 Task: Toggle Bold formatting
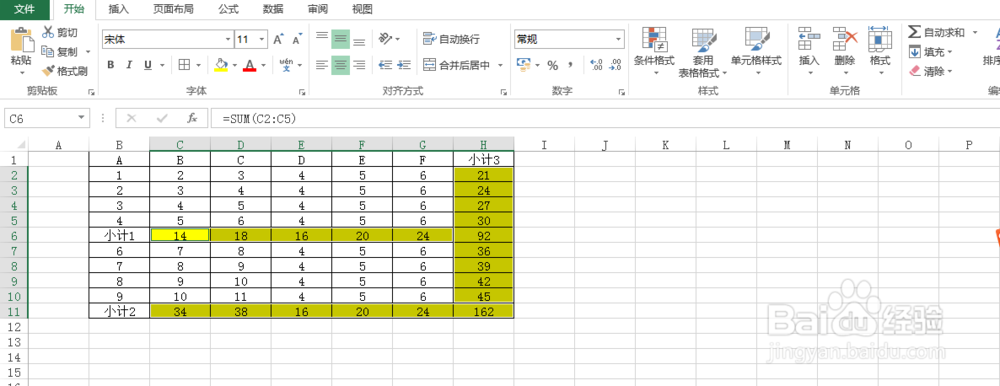(110, 64)
